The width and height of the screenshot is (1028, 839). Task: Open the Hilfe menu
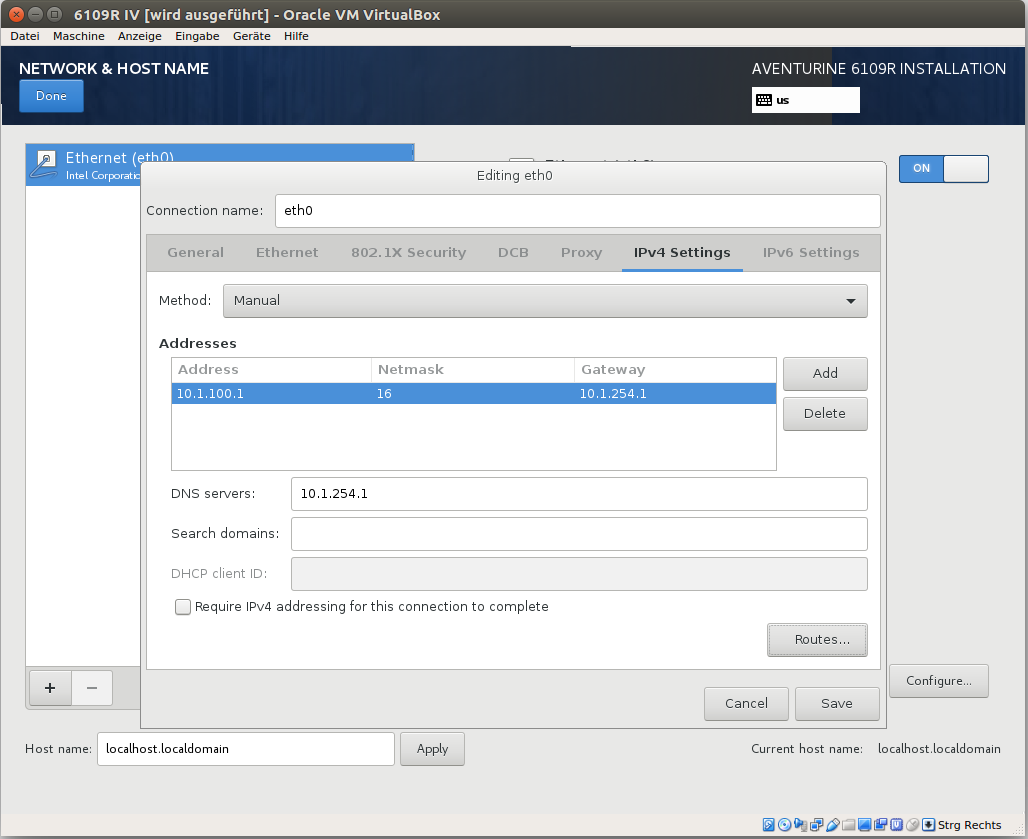pyautogui.click(x=296, y=36)
